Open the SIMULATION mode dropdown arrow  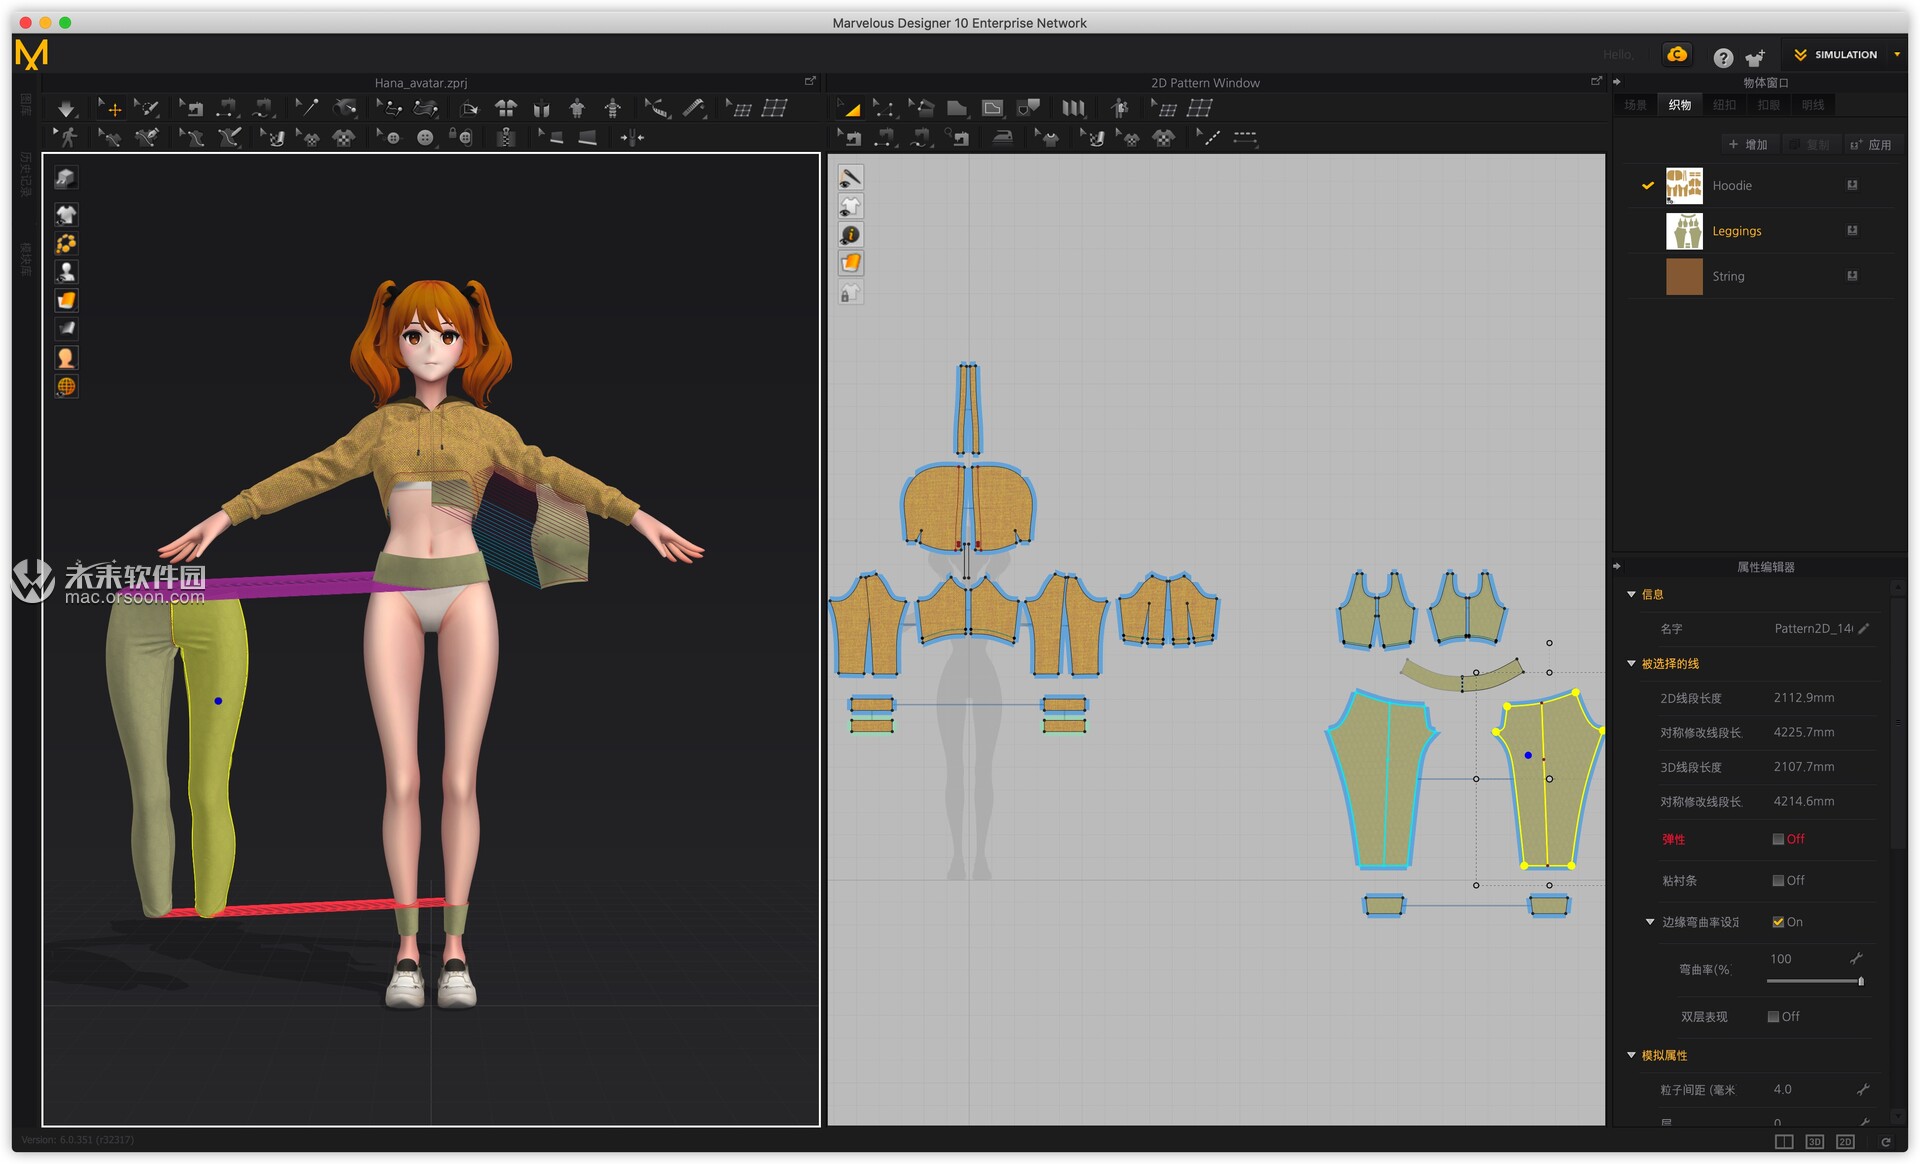point(1897,54)
